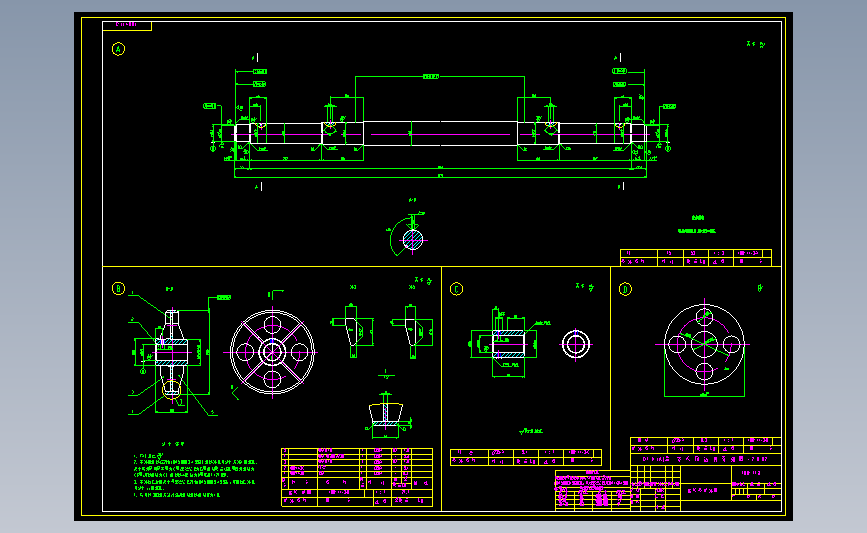Click the green technical notes paragraph in panel B
Viewport: 867px width, 533px height.
195,475
